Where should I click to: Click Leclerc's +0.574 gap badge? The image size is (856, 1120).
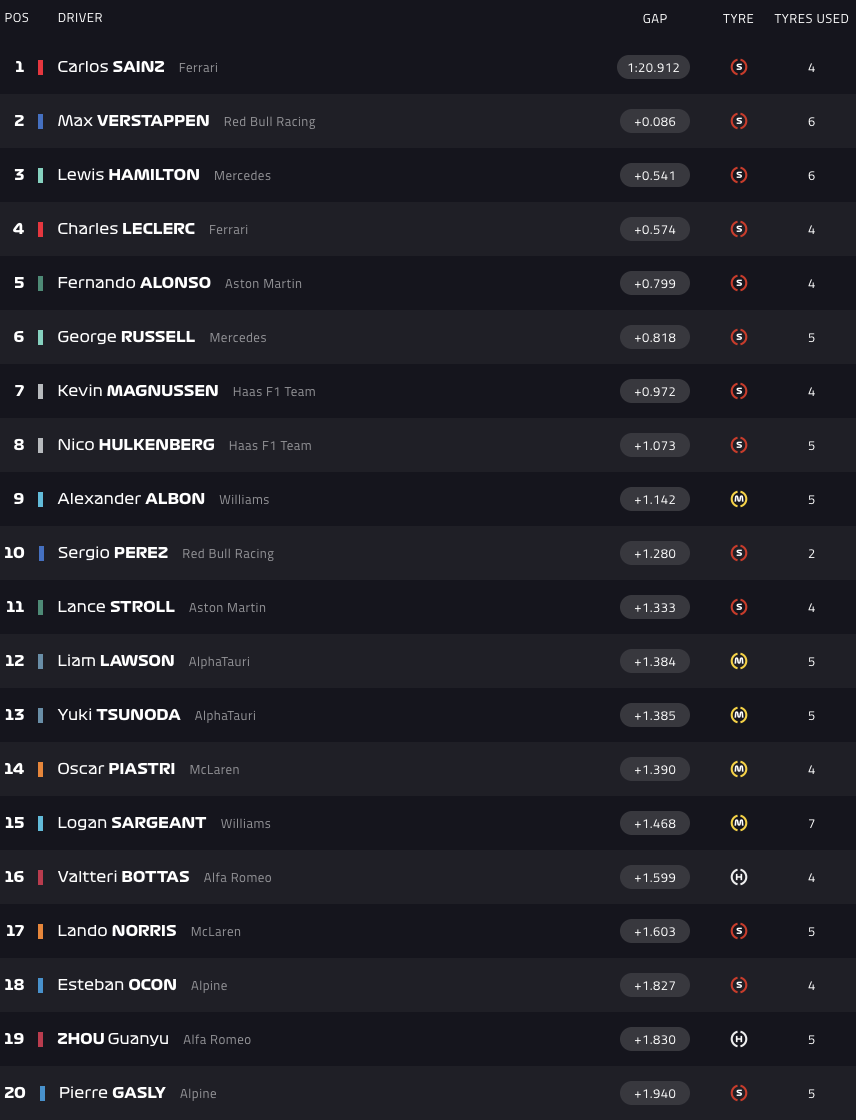pos(655,229)
